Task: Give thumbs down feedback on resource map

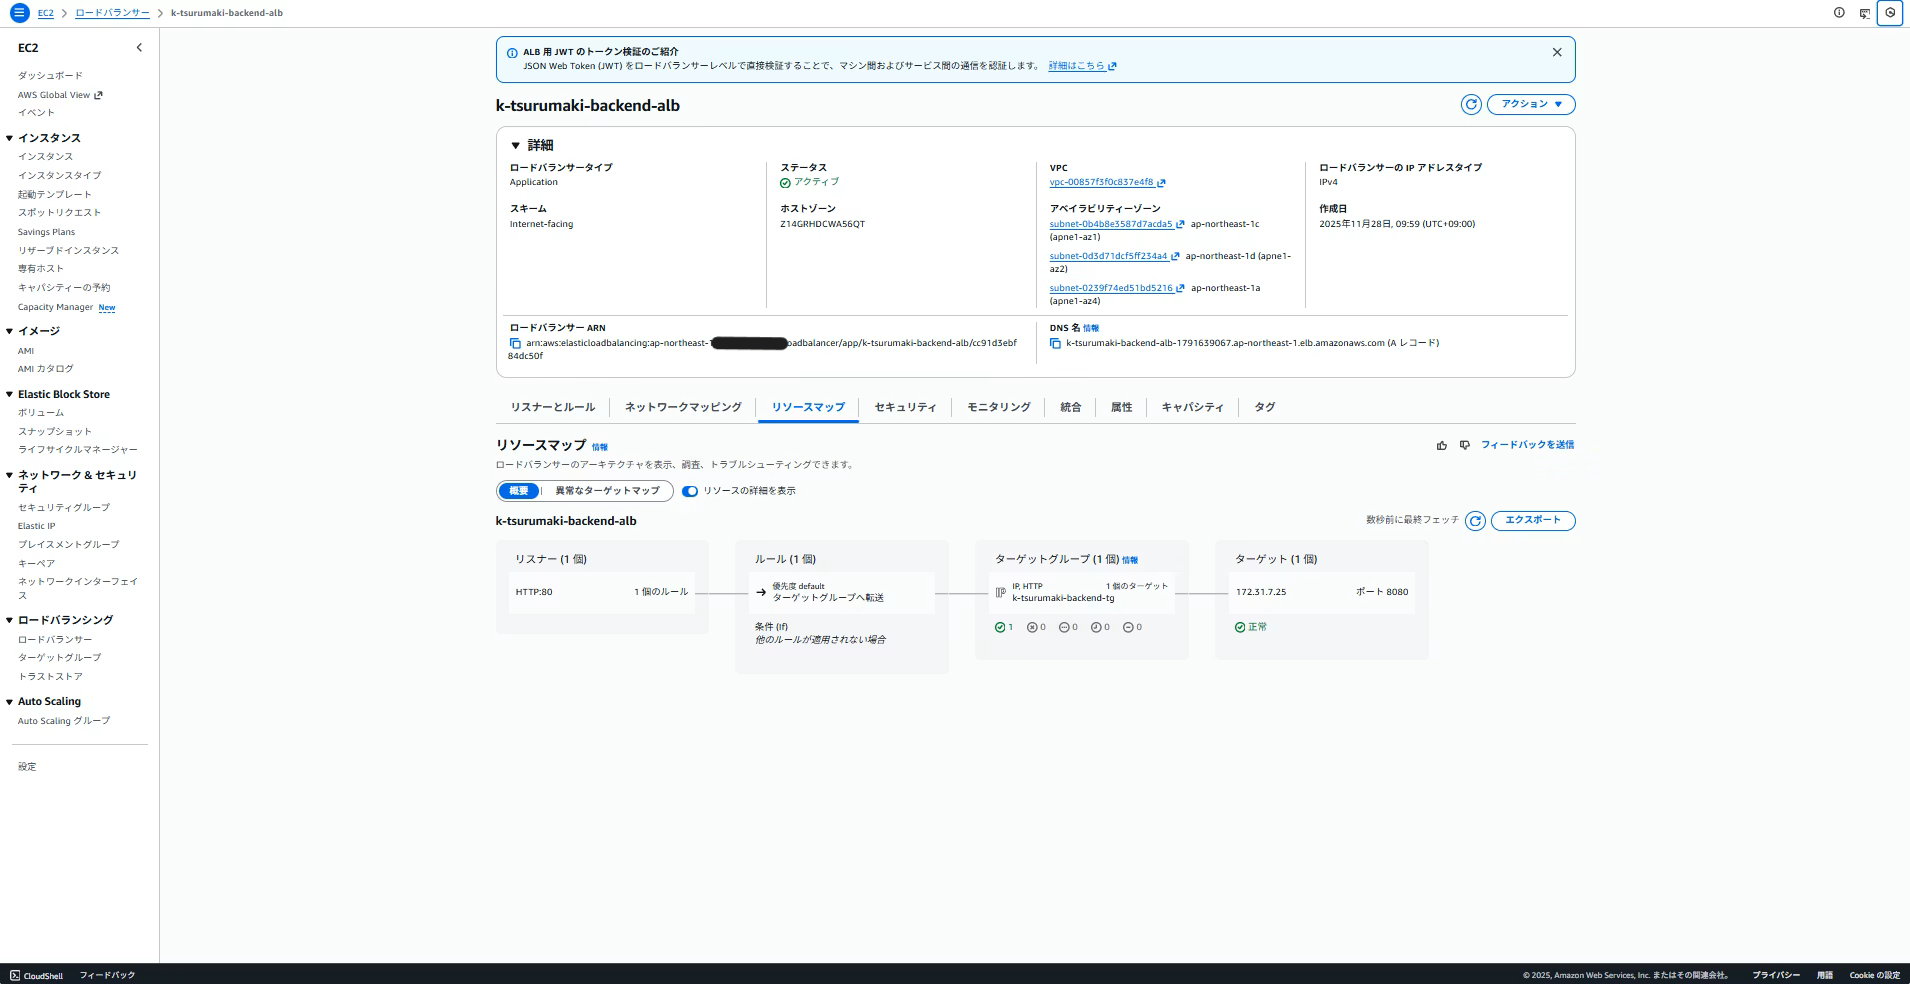Action: (x=1465, y=445)
